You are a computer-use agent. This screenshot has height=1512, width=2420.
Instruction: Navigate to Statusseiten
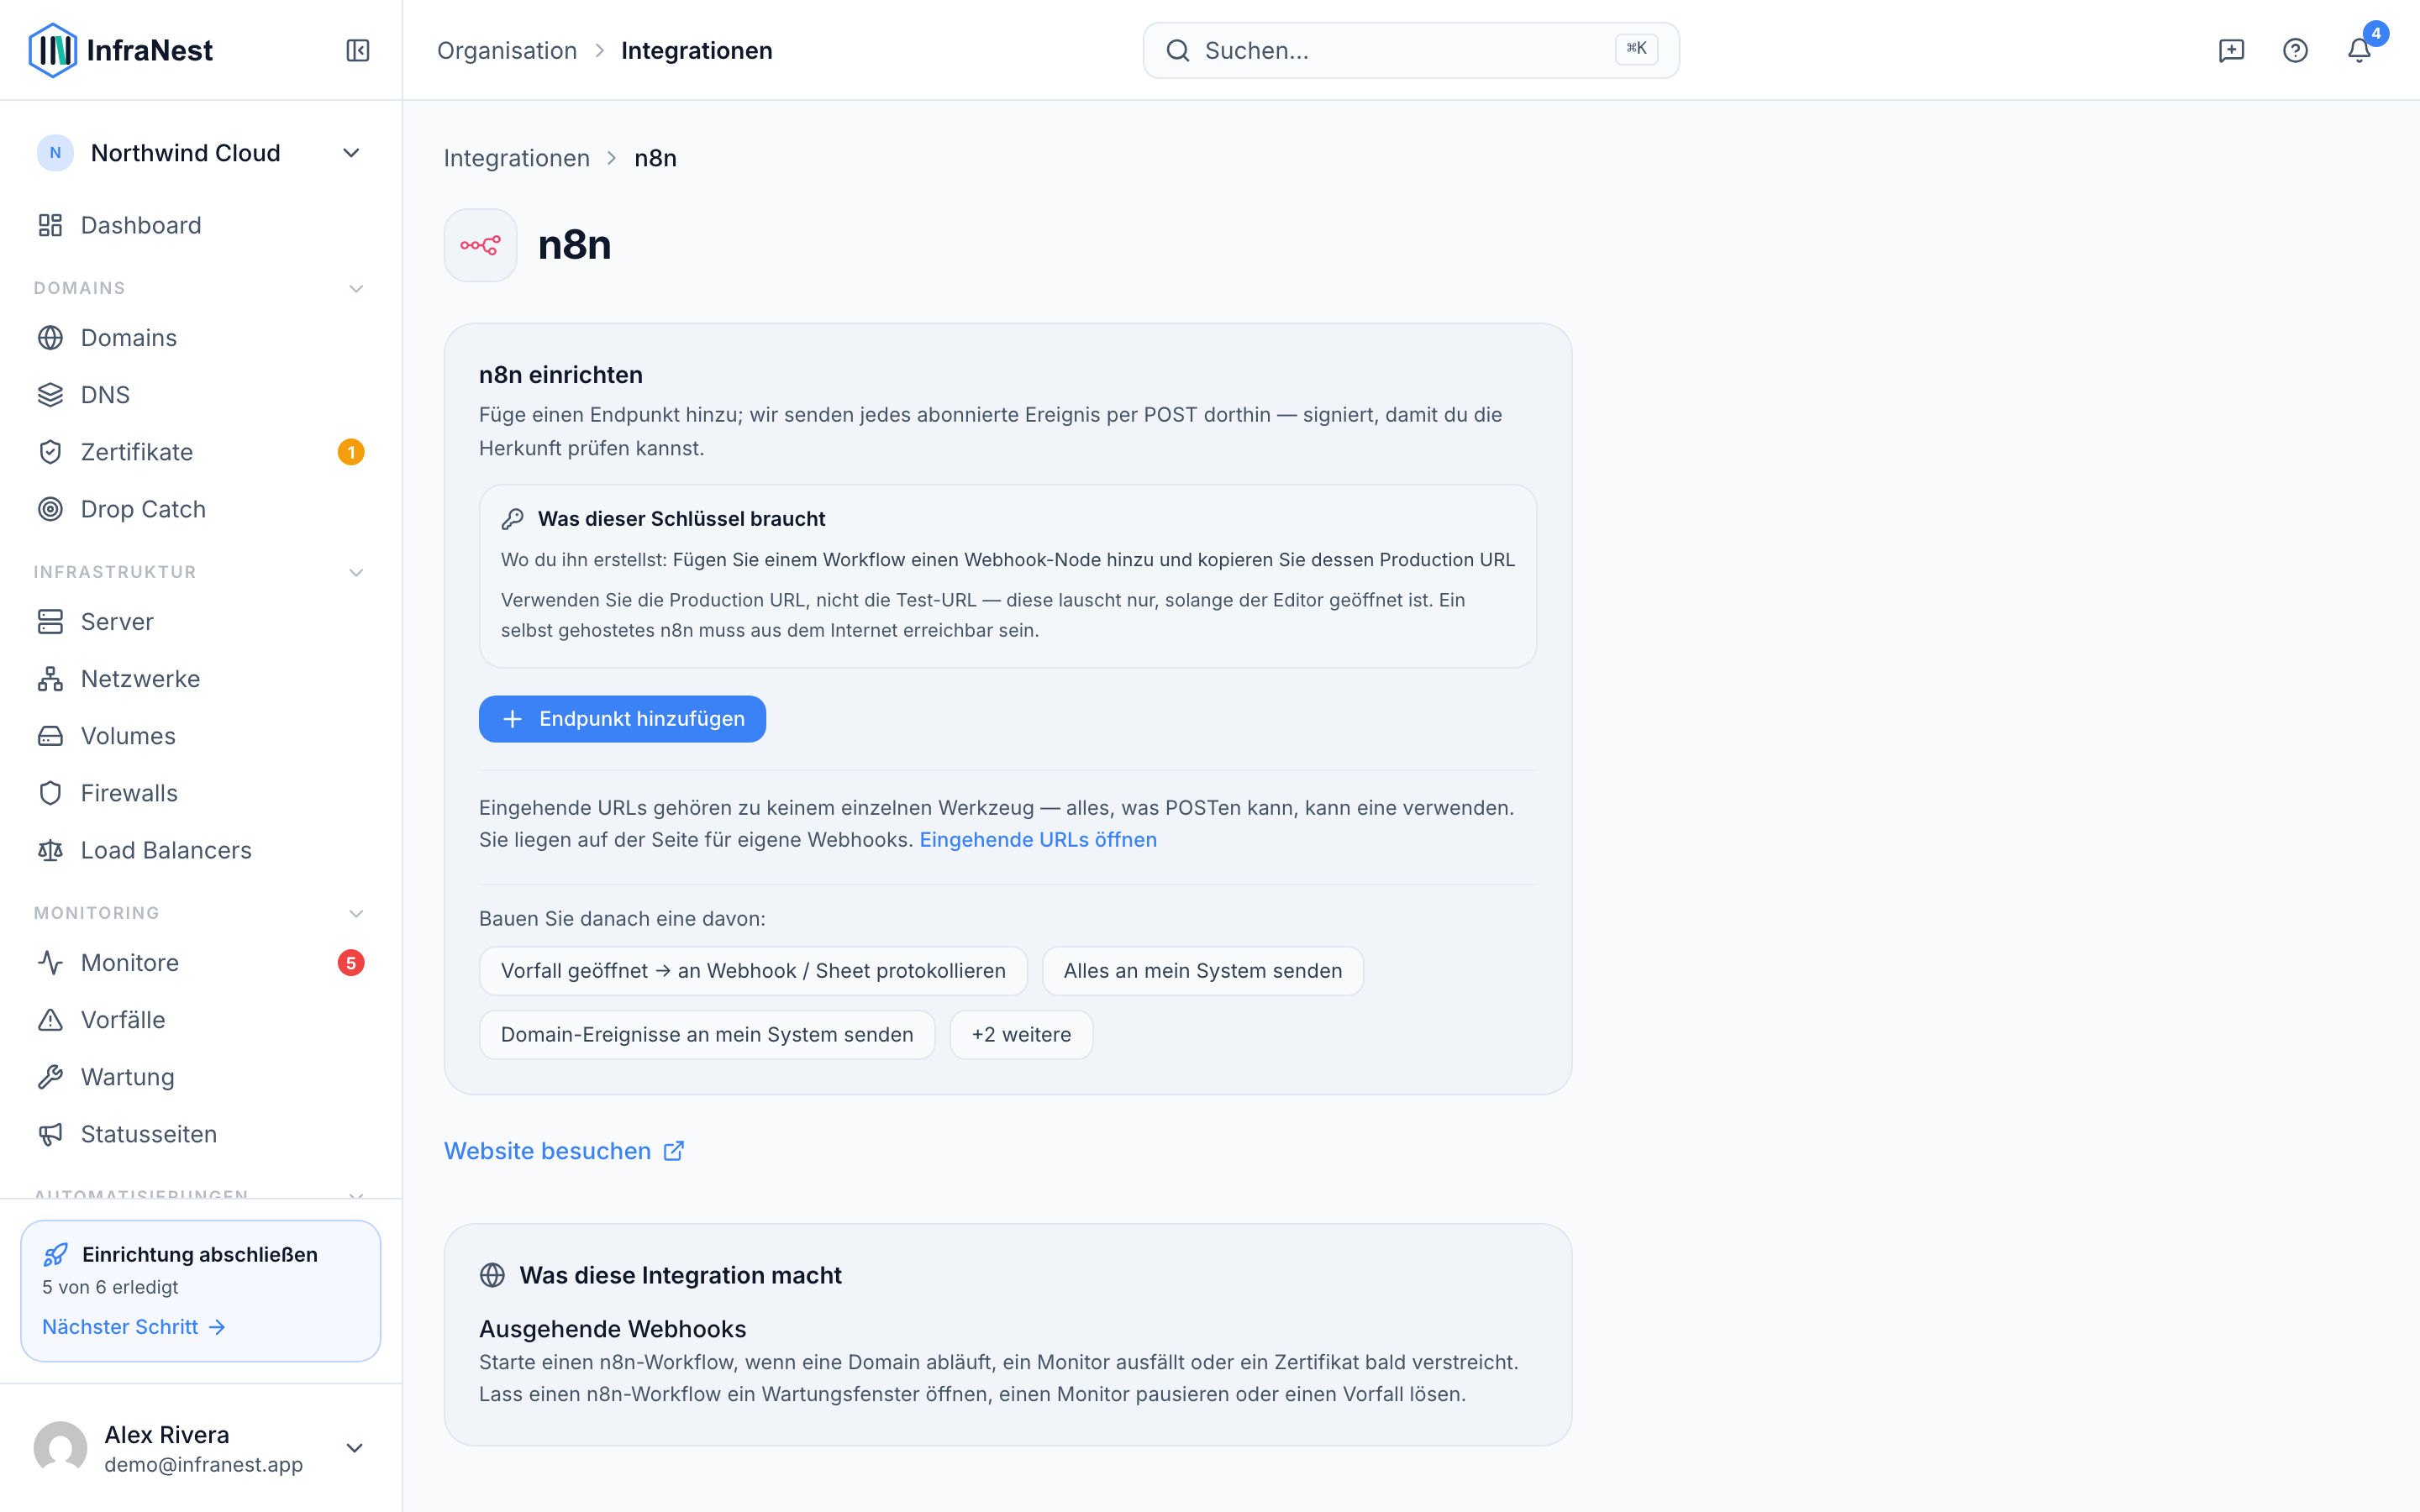[x=200, y=1134]
